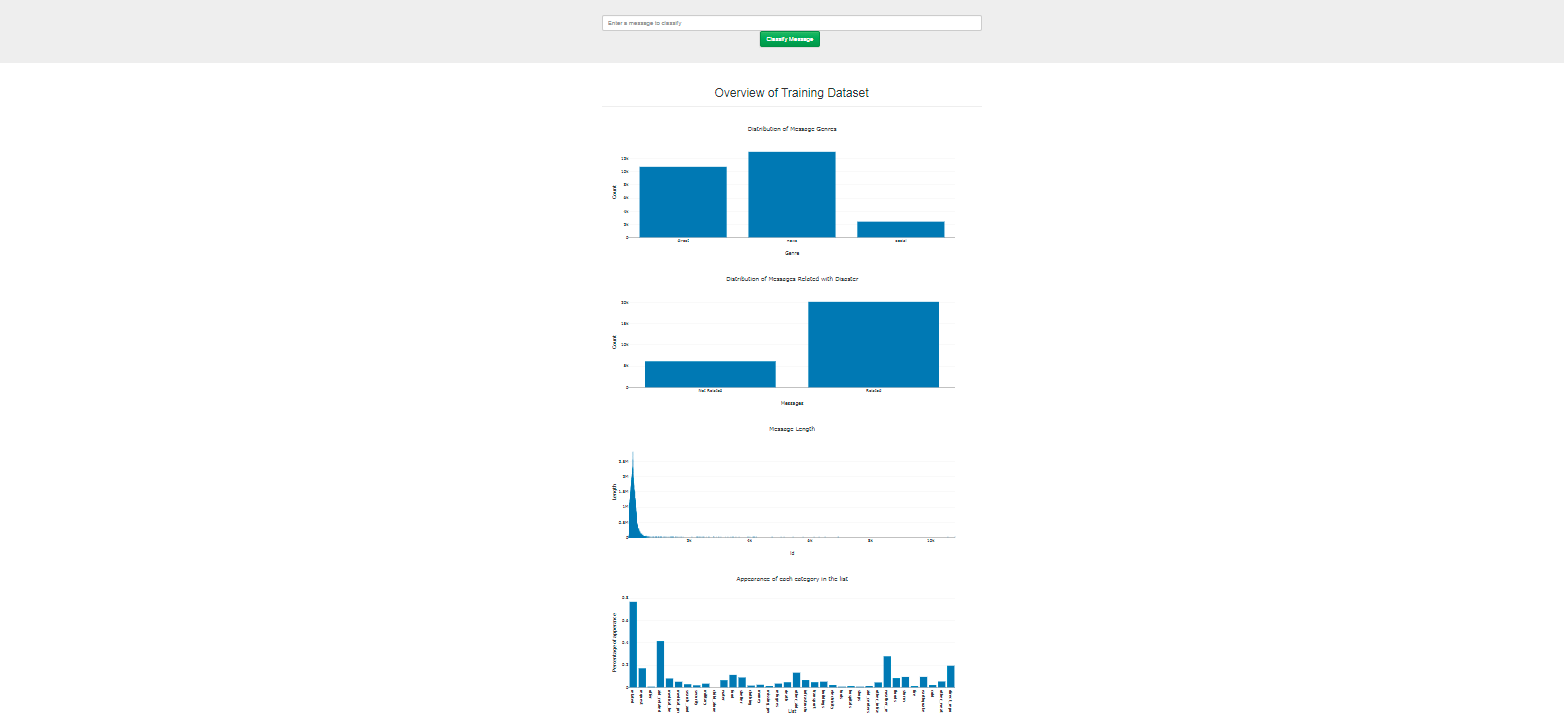Click the Not Related bar

(x=710, y=374)
